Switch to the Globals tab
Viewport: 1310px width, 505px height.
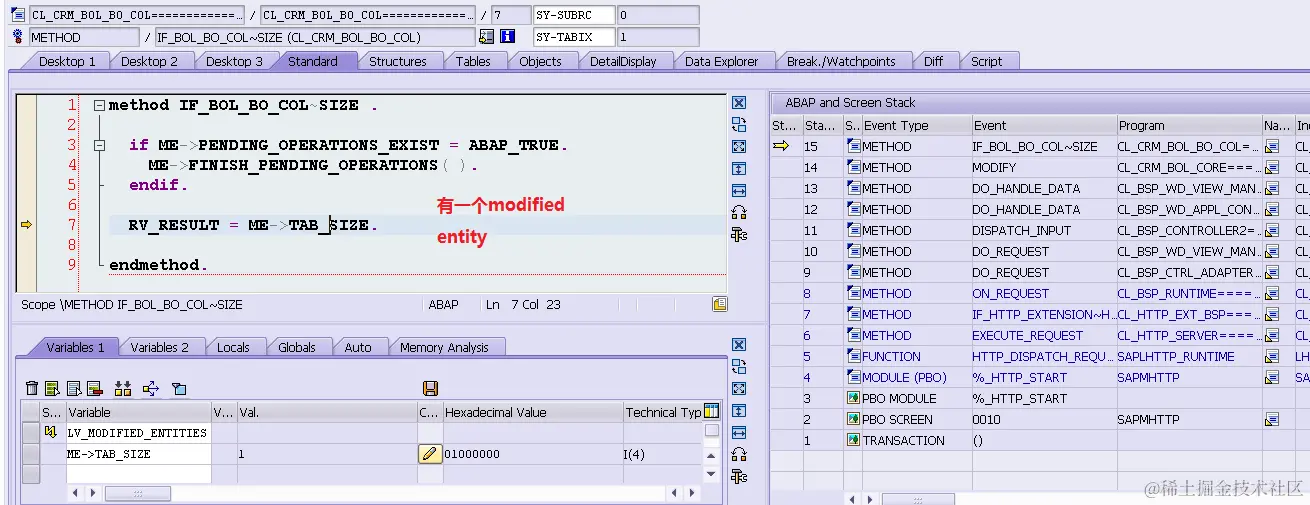tap(297, 347)
